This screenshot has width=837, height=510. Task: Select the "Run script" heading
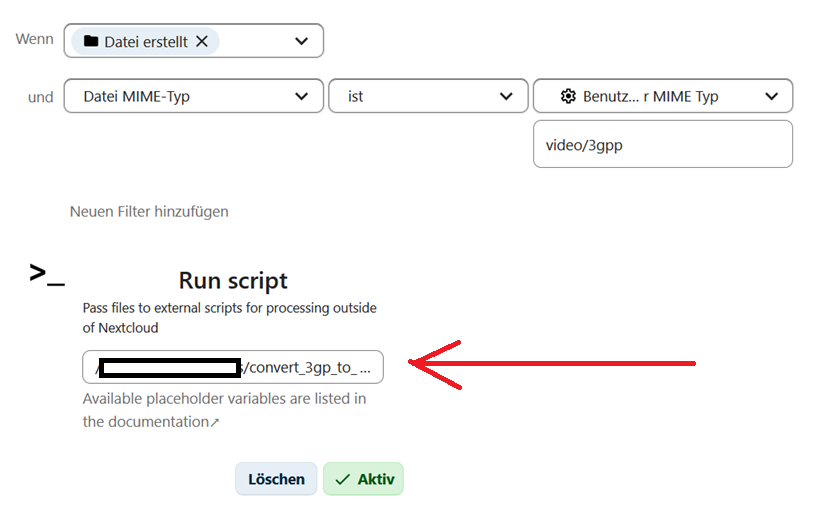[233, 280]
